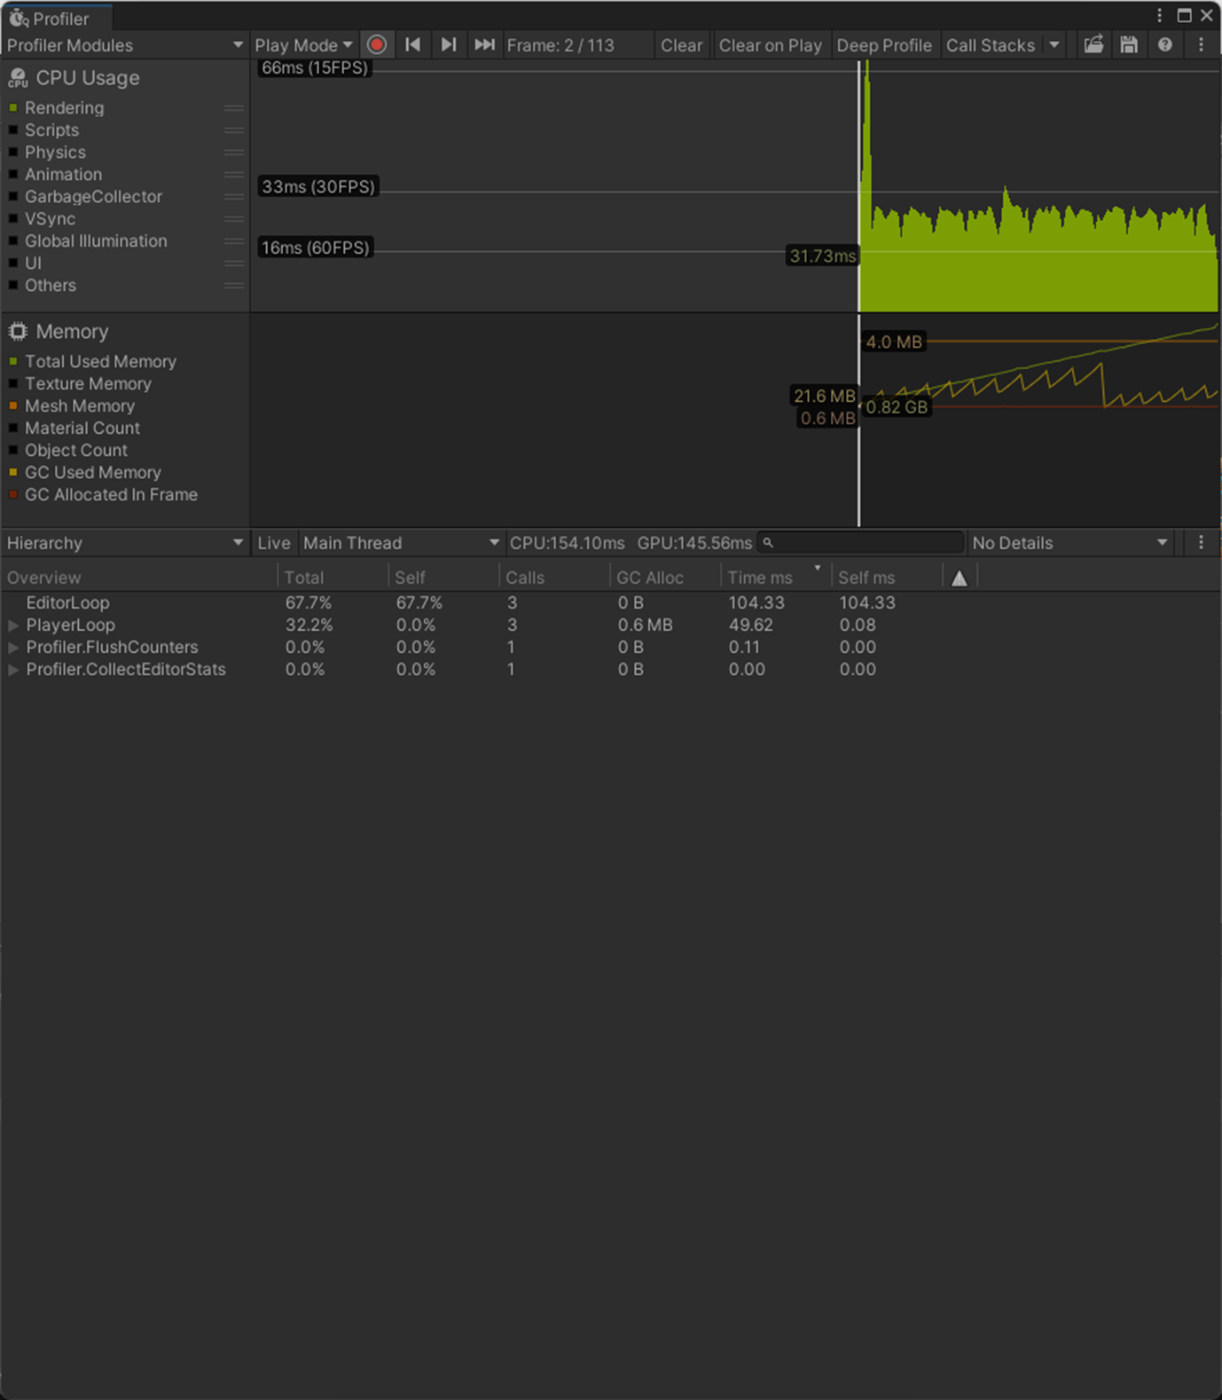
Task: Grab the Others reorder handle
Action: point(234,285)
